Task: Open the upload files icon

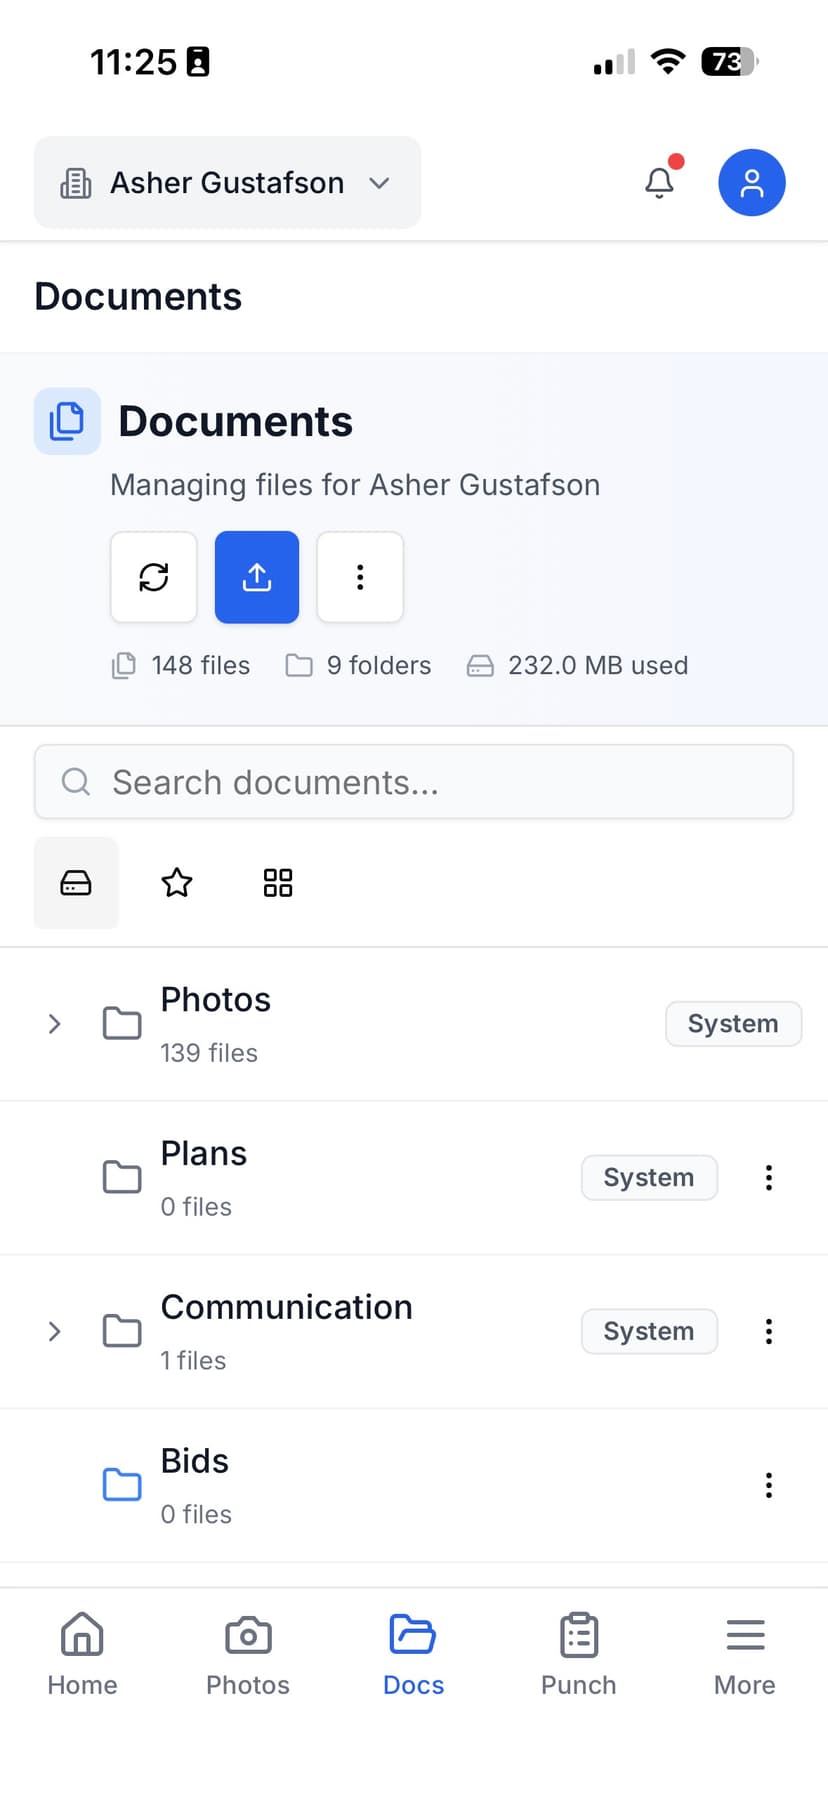Action: tap(256, 577)
